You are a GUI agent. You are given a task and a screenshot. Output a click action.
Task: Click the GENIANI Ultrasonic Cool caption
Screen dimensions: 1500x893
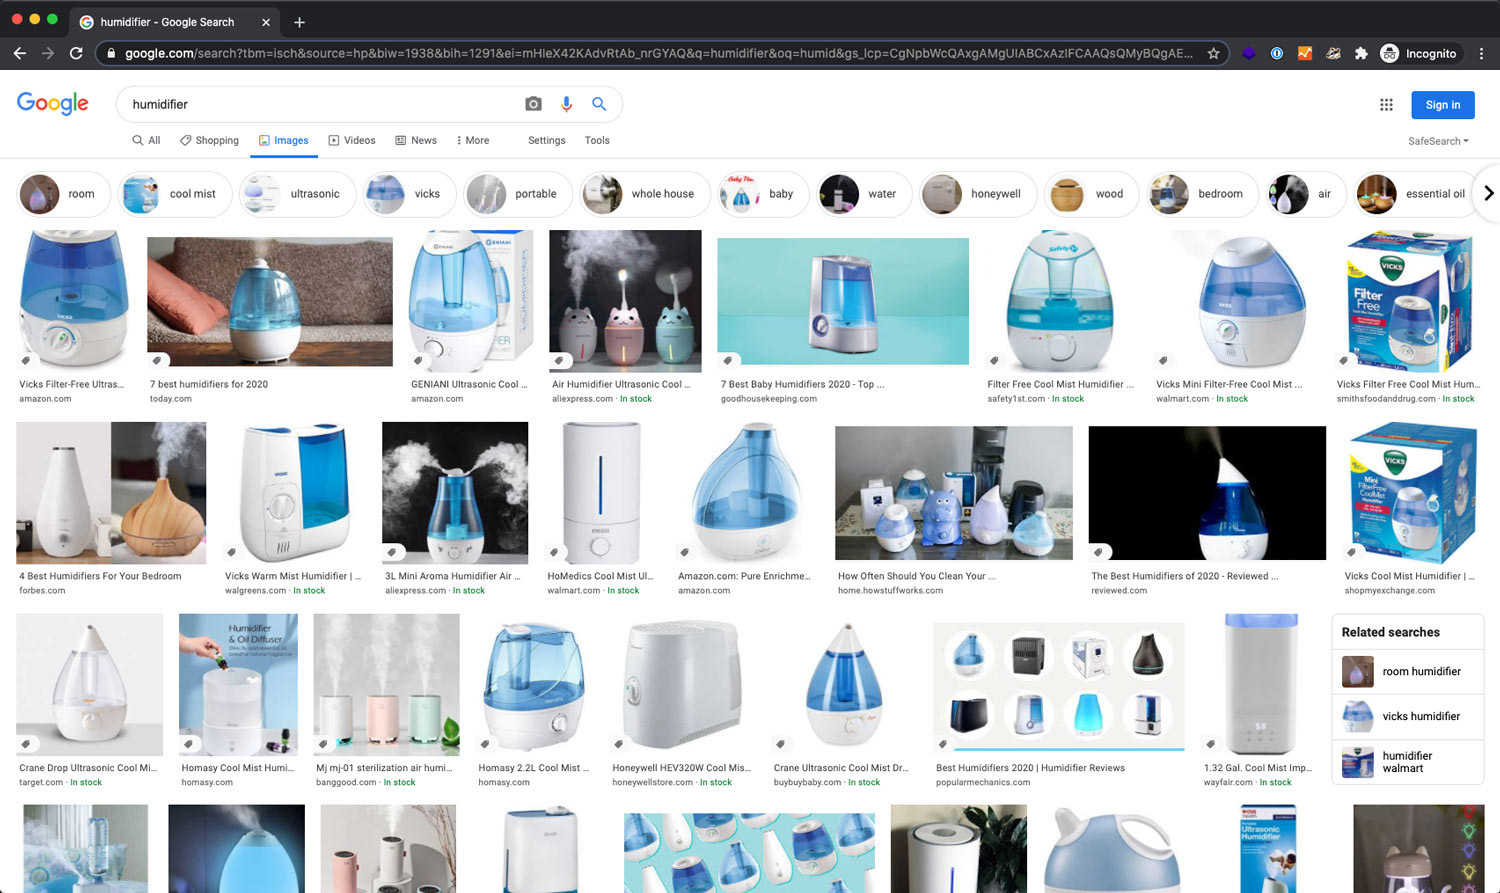[469, 384]
